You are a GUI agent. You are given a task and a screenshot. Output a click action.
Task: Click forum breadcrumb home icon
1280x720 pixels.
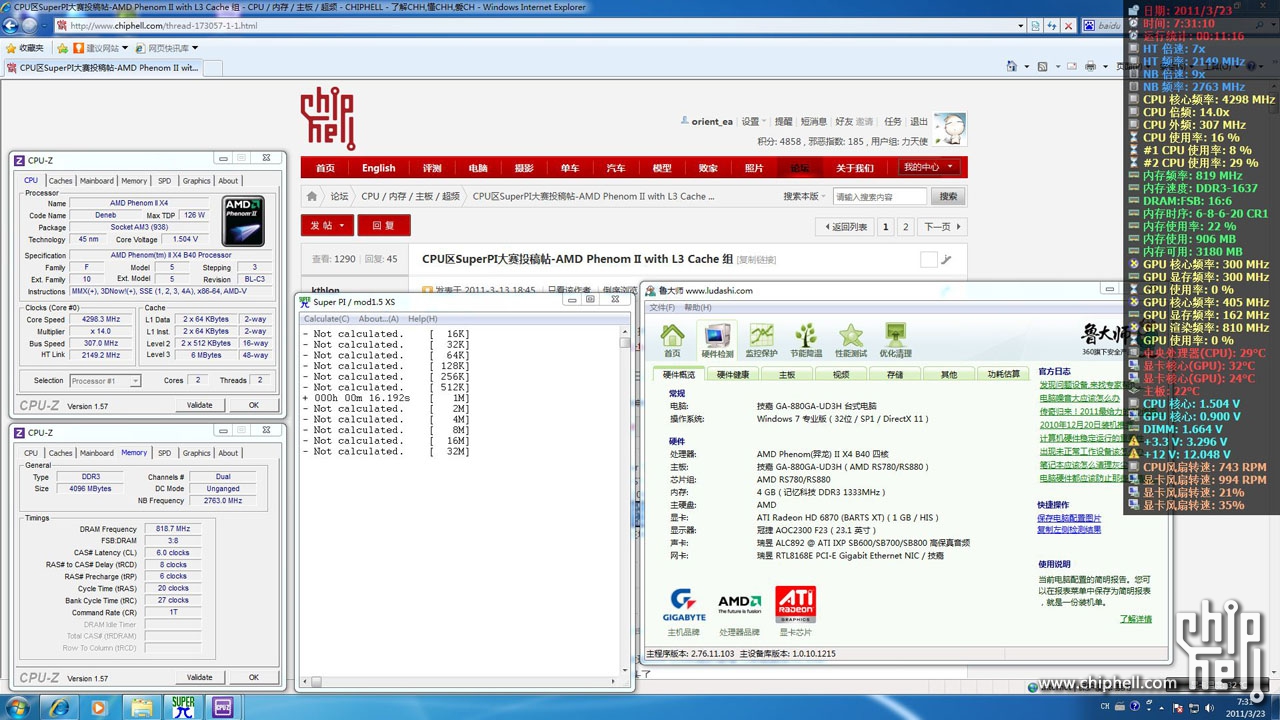coord(312,196)
